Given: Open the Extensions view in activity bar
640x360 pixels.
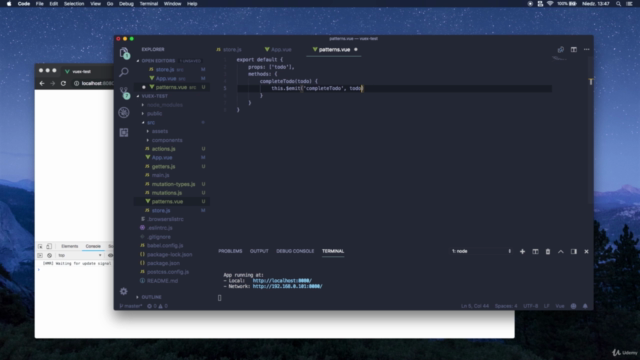Looking at the screenshot, I should [x=124, y=132].
